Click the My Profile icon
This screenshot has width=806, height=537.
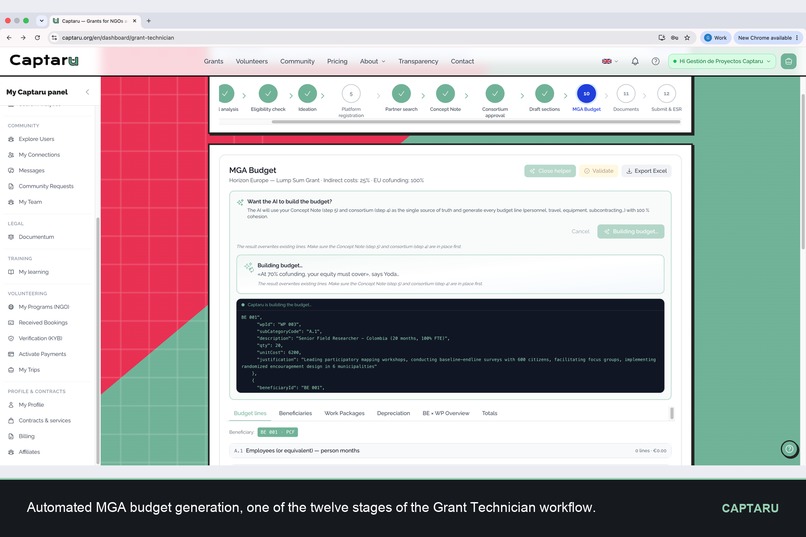coord(11,405)
